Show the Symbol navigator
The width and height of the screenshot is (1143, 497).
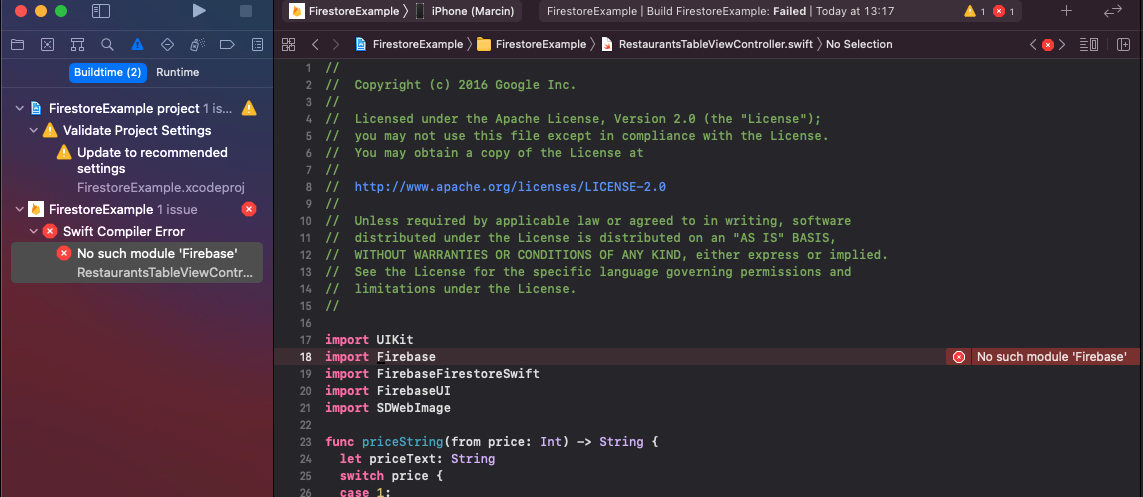pos(77,44)
